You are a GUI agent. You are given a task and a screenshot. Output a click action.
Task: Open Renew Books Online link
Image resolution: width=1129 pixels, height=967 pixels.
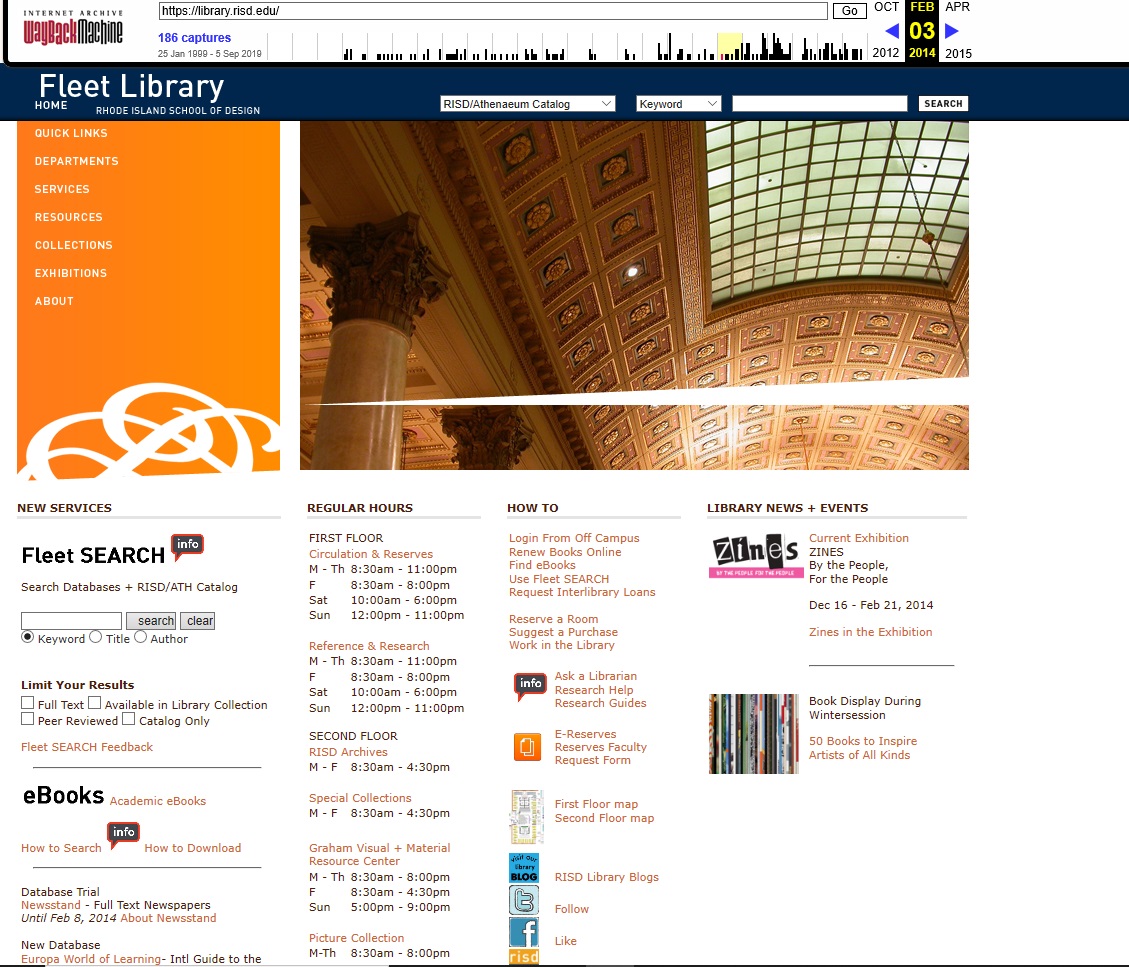(x=565, y=552)
